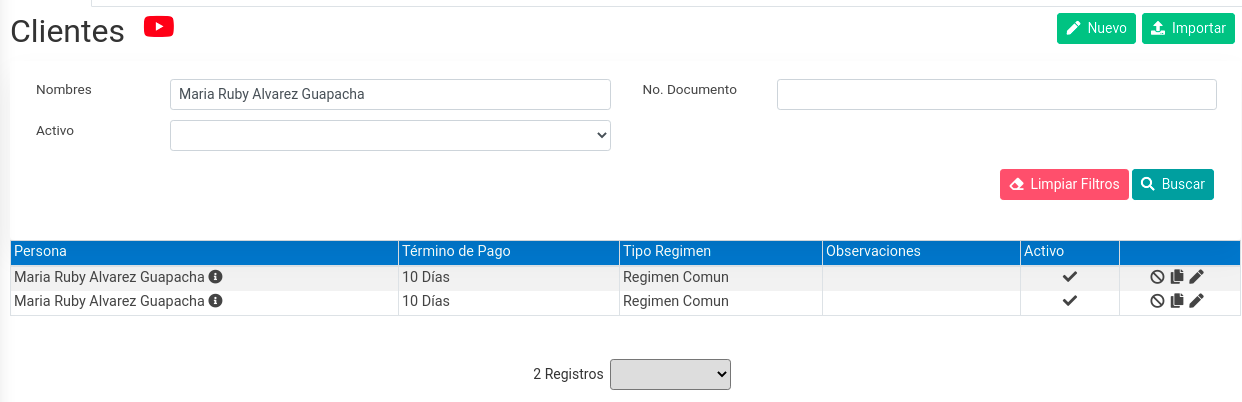Click the Clientes page heading
The image size is (1242, 402).
[67, 31]
